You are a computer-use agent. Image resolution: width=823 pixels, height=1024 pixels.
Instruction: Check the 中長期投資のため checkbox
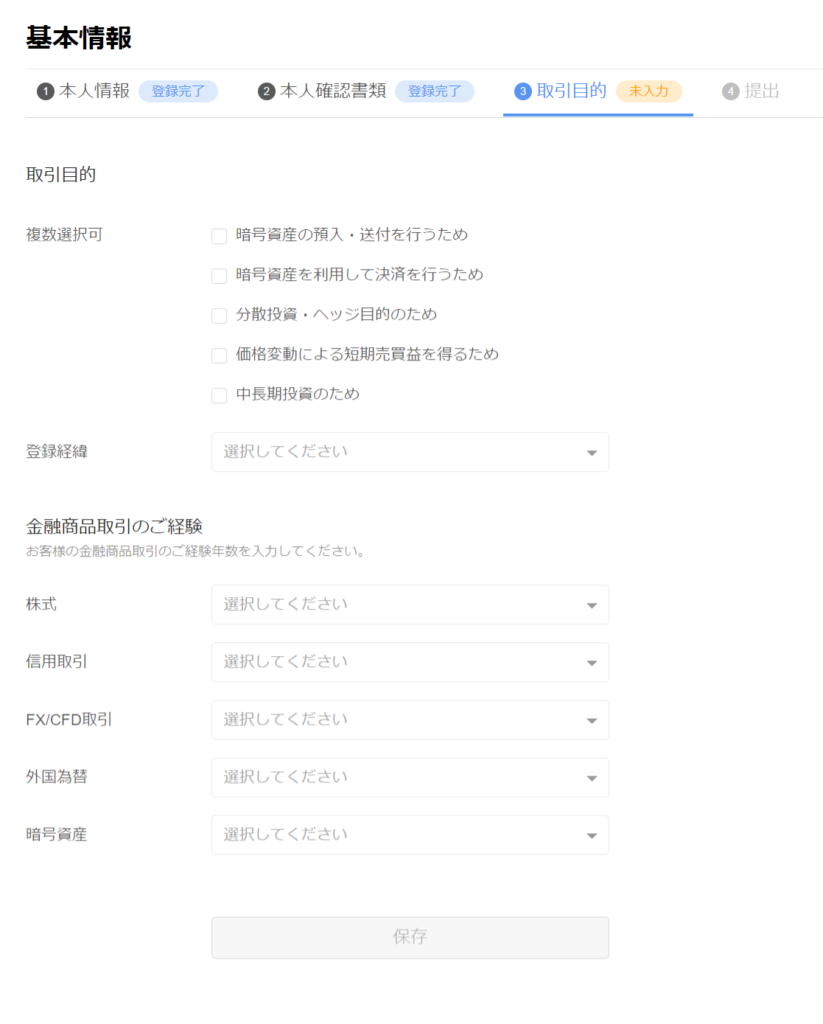click(x=219, y=395)
